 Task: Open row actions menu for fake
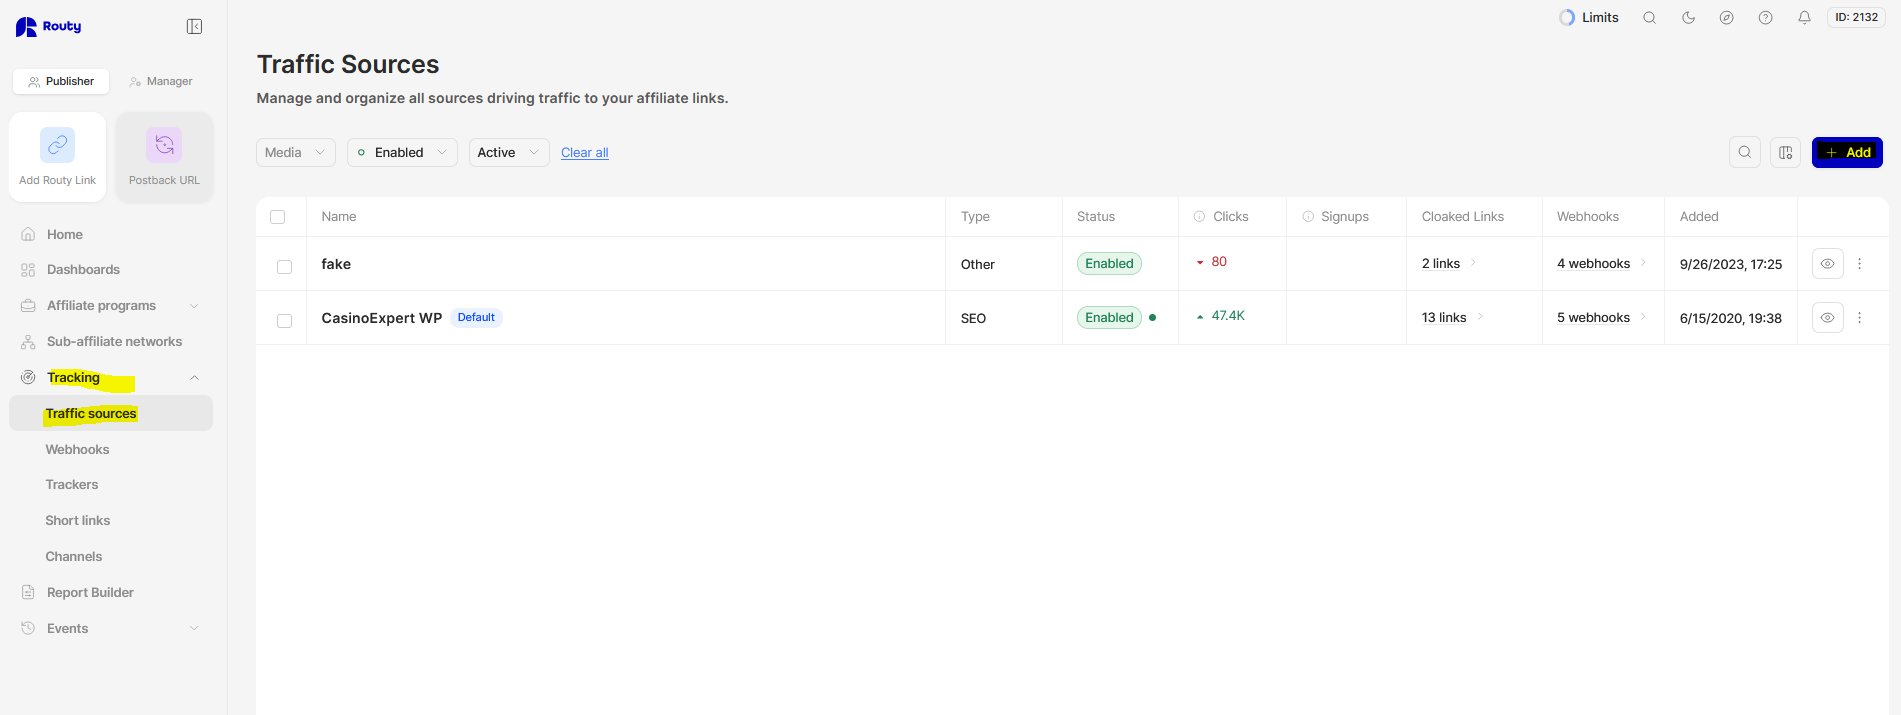tap(1860, 264)
